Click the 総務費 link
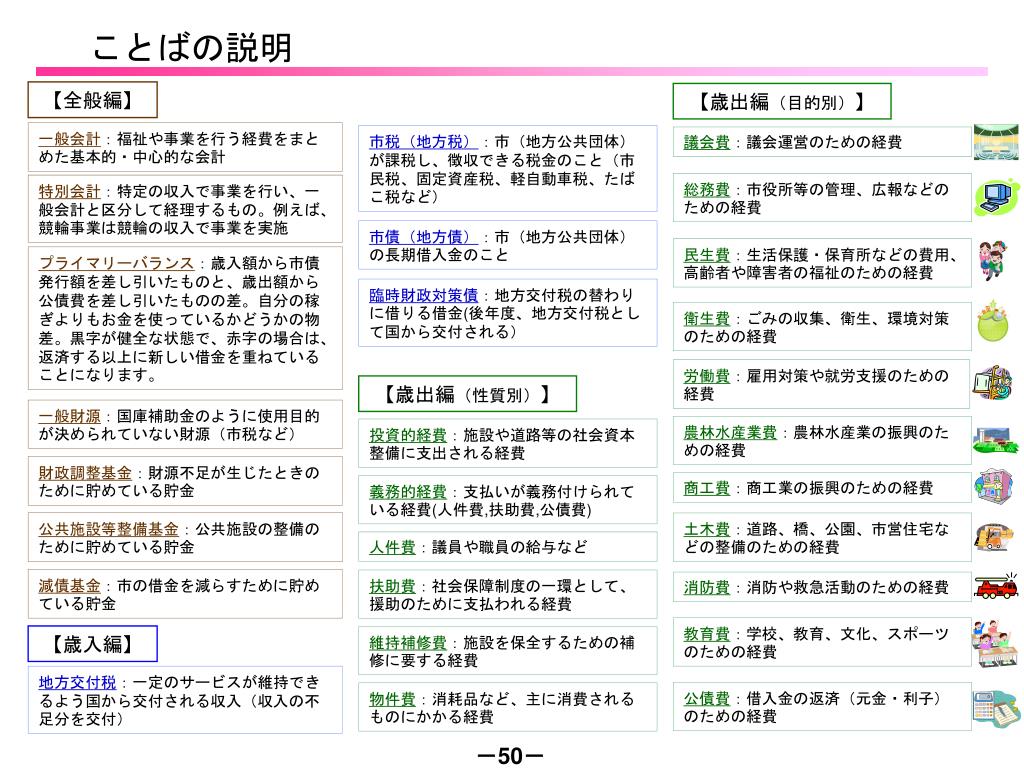This screenshot has width=1024, height=768. click(x=707, y=190)
